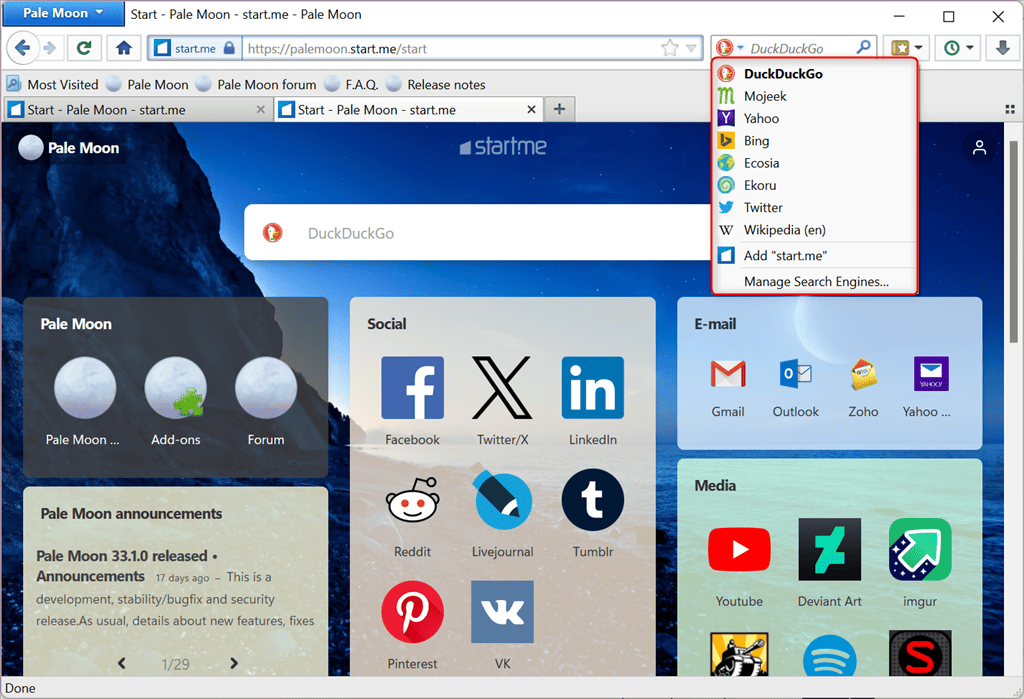Image resolution: width=1024 pixels, height=699 pixels.
Task: Open Outlook from the E-mail widget
Action: (795, 387)
